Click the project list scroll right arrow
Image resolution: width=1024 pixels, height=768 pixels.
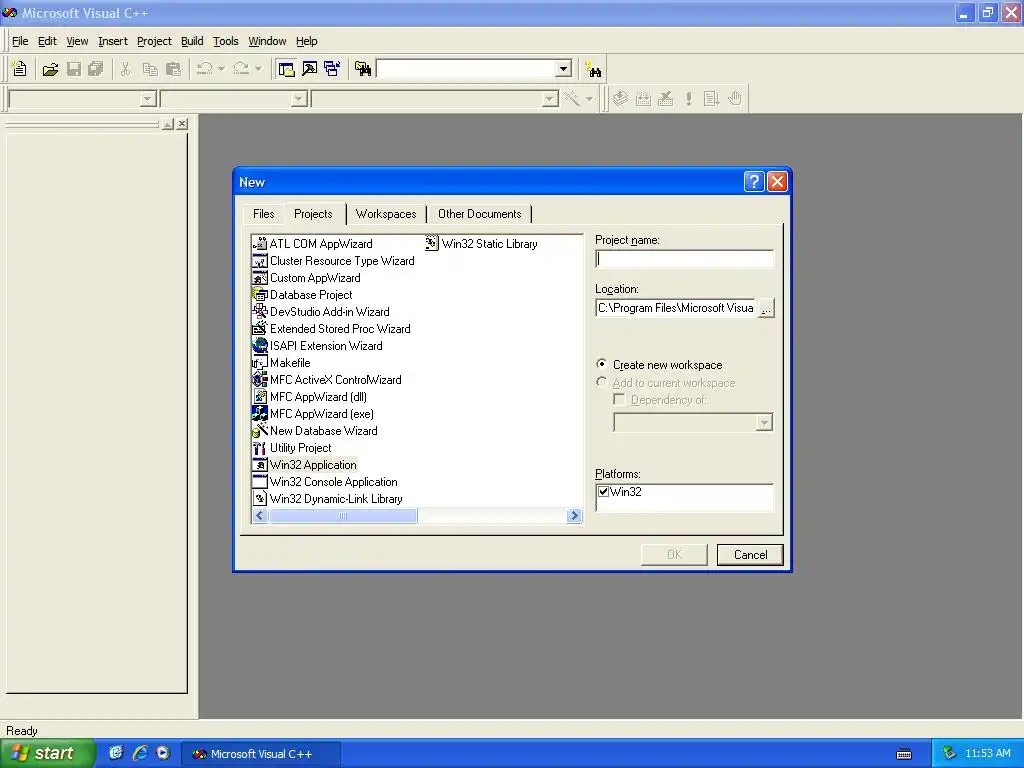pos(574,516)
